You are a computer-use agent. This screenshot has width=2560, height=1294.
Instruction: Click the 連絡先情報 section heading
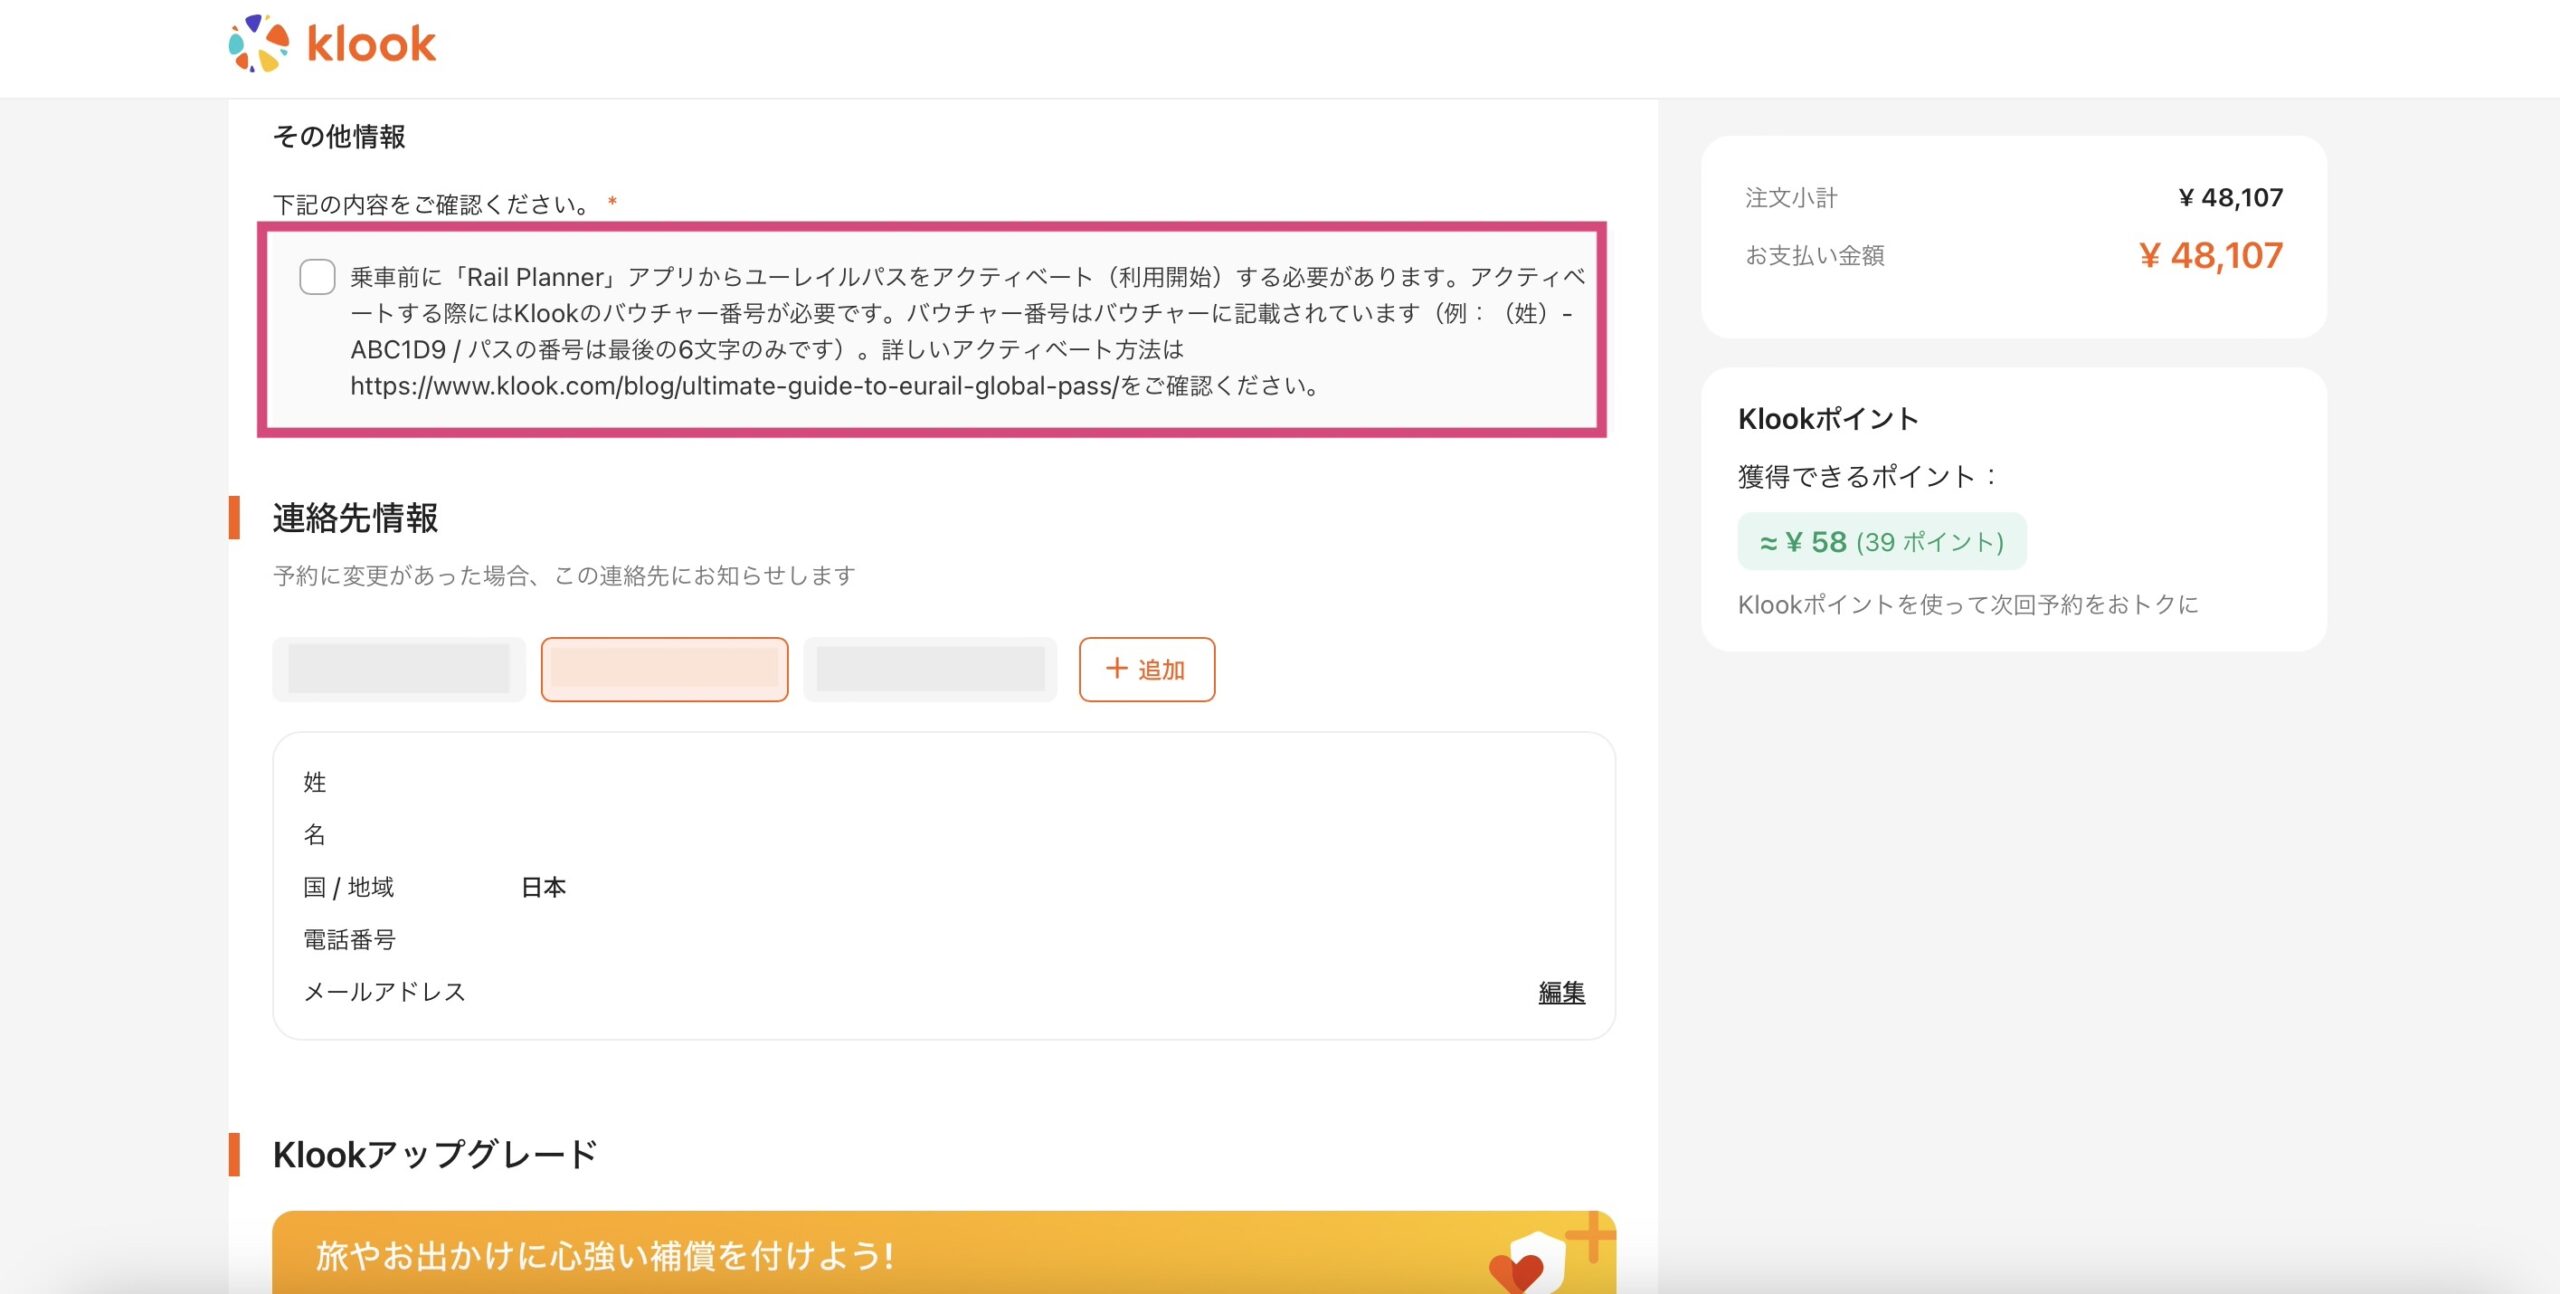(355, 518)
